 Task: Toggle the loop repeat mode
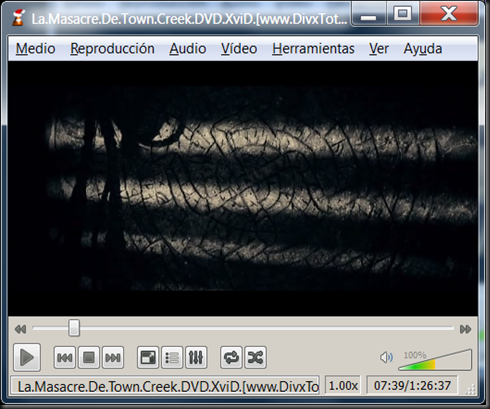pos(231,357)
